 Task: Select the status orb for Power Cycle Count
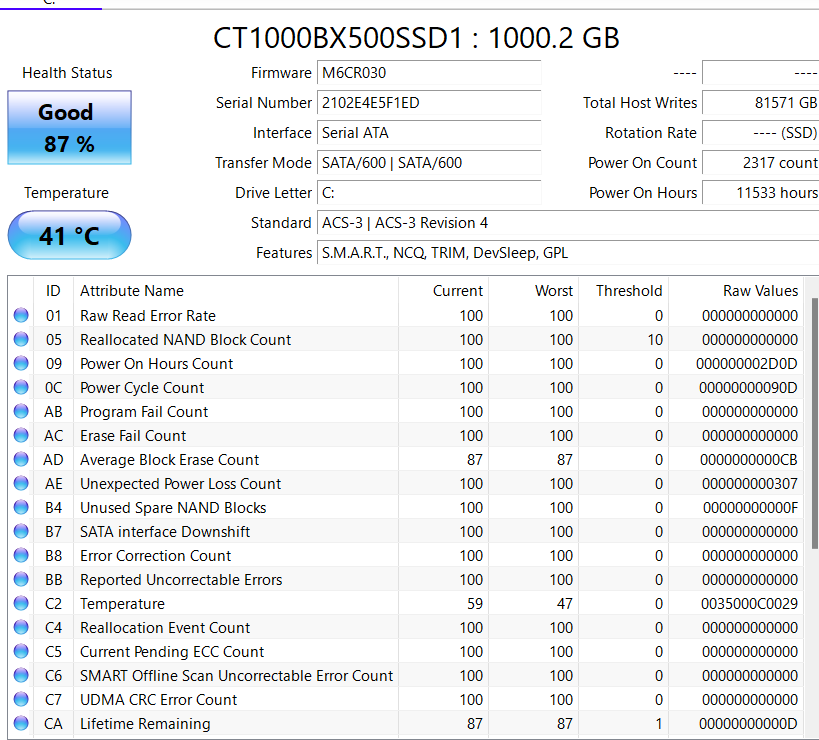point(21,388)
